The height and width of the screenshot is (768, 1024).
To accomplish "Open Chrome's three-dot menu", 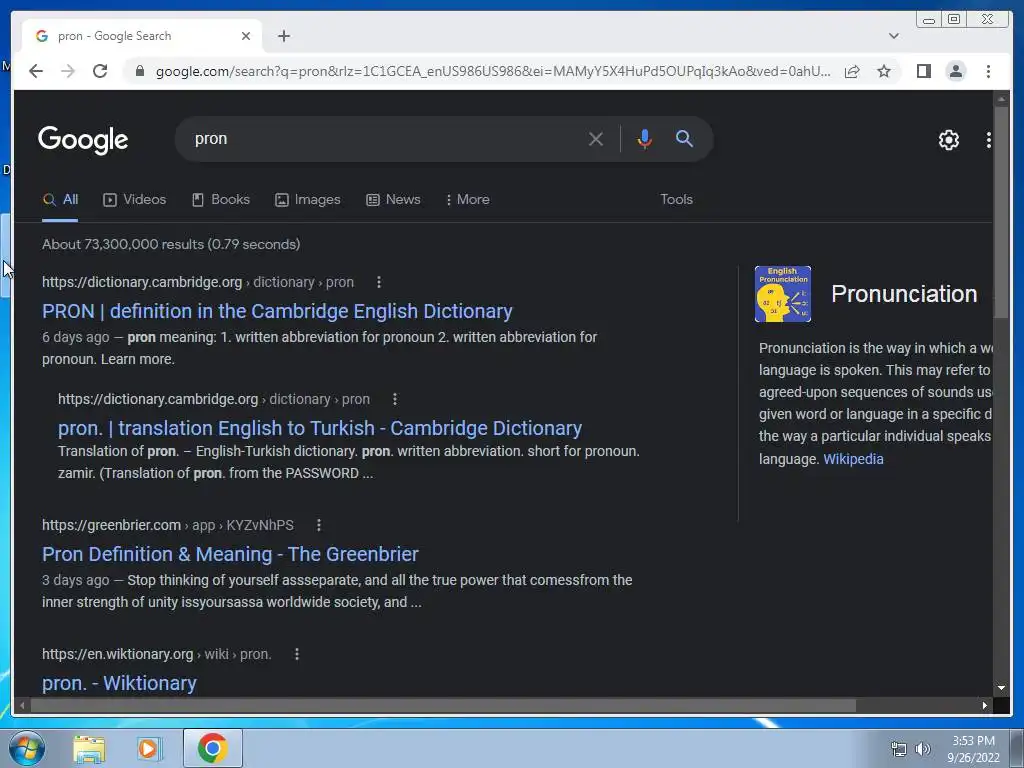I will click(988, 71).
